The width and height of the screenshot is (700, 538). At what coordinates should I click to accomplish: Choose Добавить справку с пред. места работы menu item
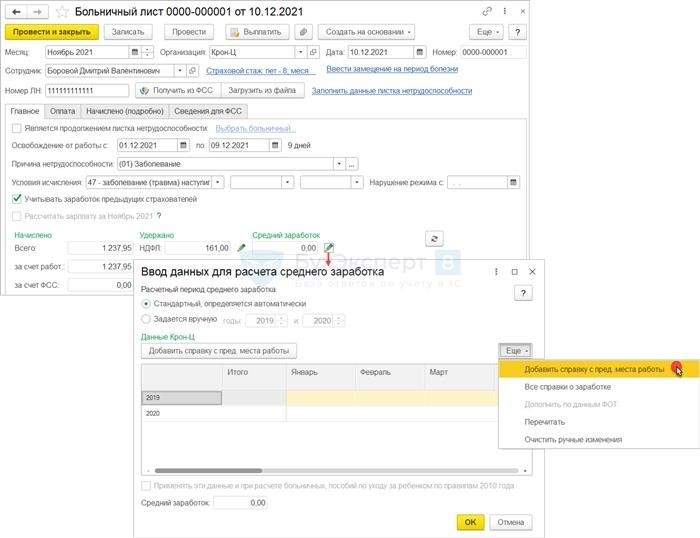[x=598, y=370]
